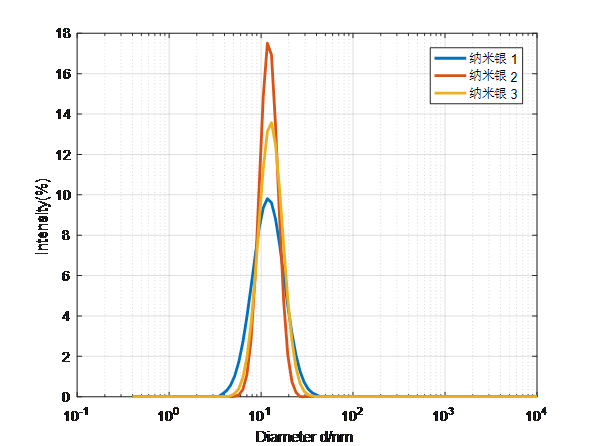Click the y-axis tick label 0
The image size is (593, 446).
66,397
